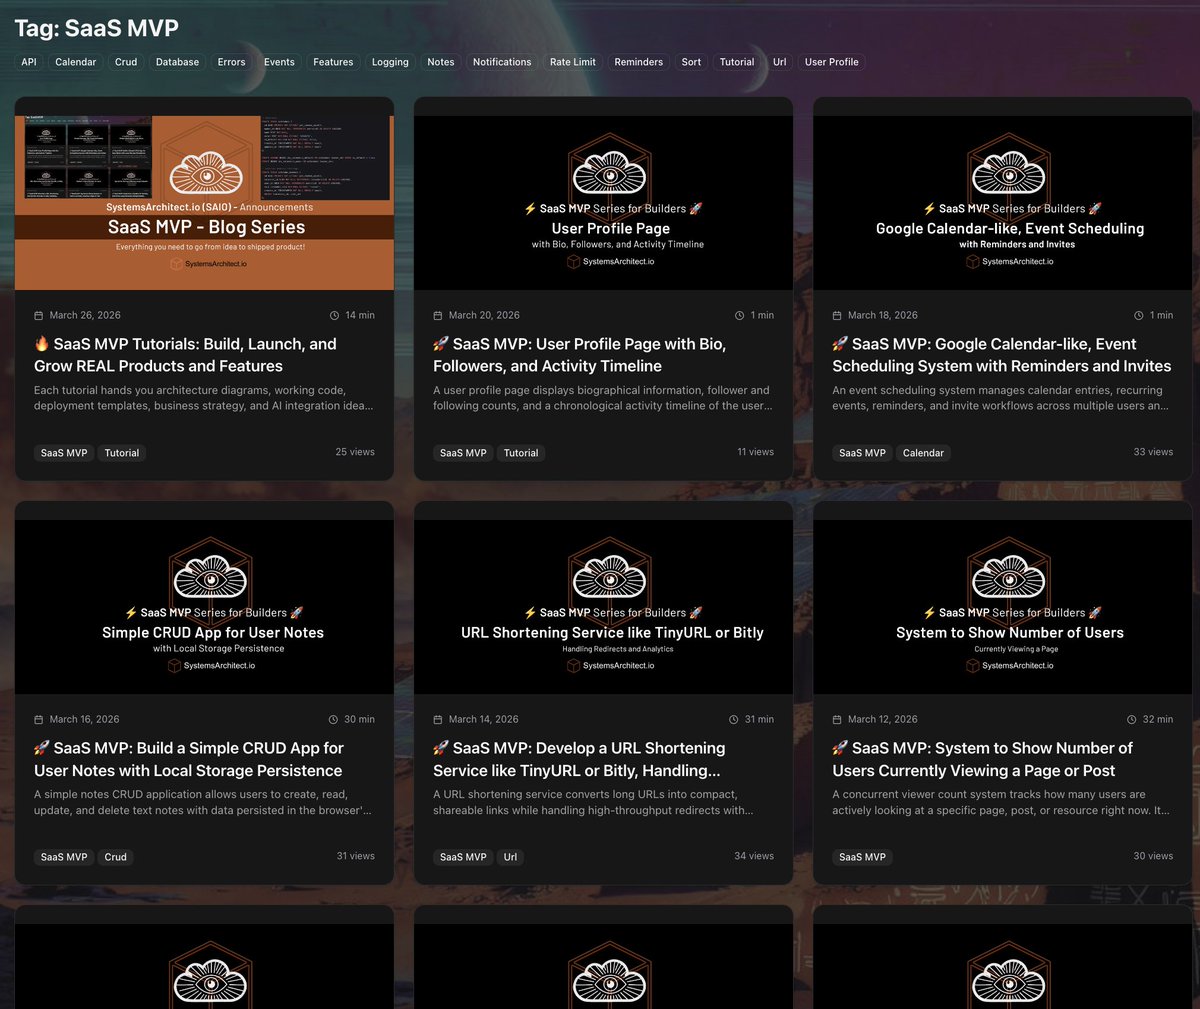The height and width of the screenshot is (1009, 1200).
Task: Click the calendar icon beside March 12, 2026
Action: pos(837,719)
